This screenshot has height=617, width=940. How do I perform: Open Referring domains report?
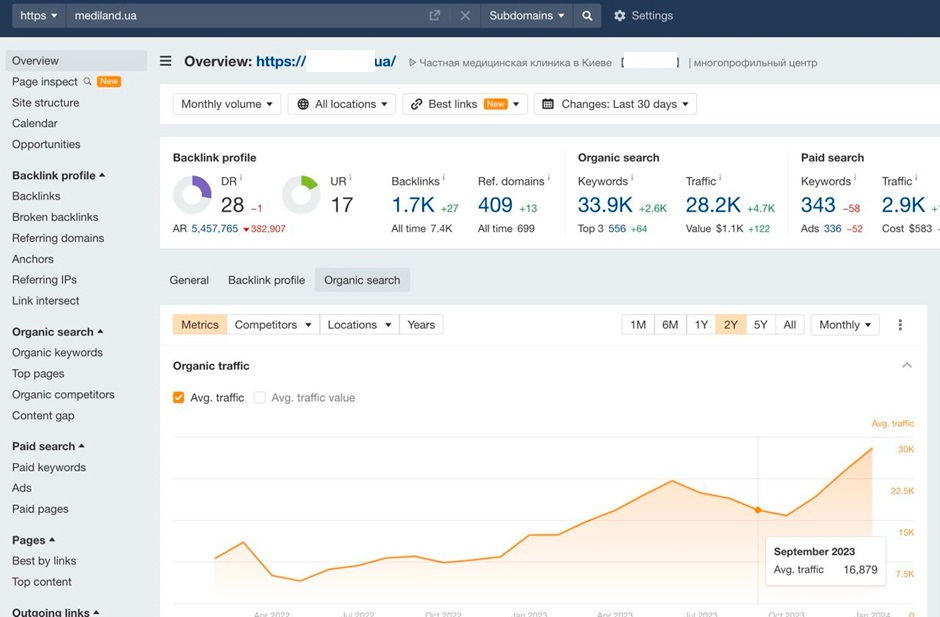pos(58,238)
